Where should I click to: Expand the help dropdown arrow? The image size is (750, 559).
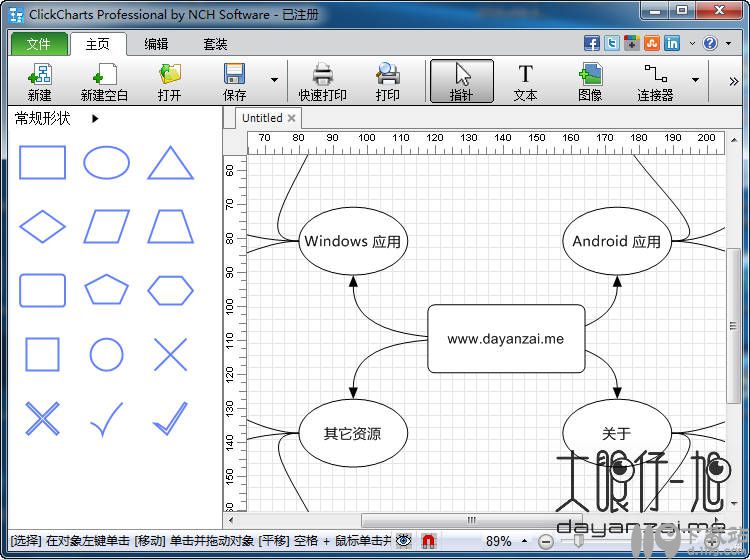coord(728,44)
